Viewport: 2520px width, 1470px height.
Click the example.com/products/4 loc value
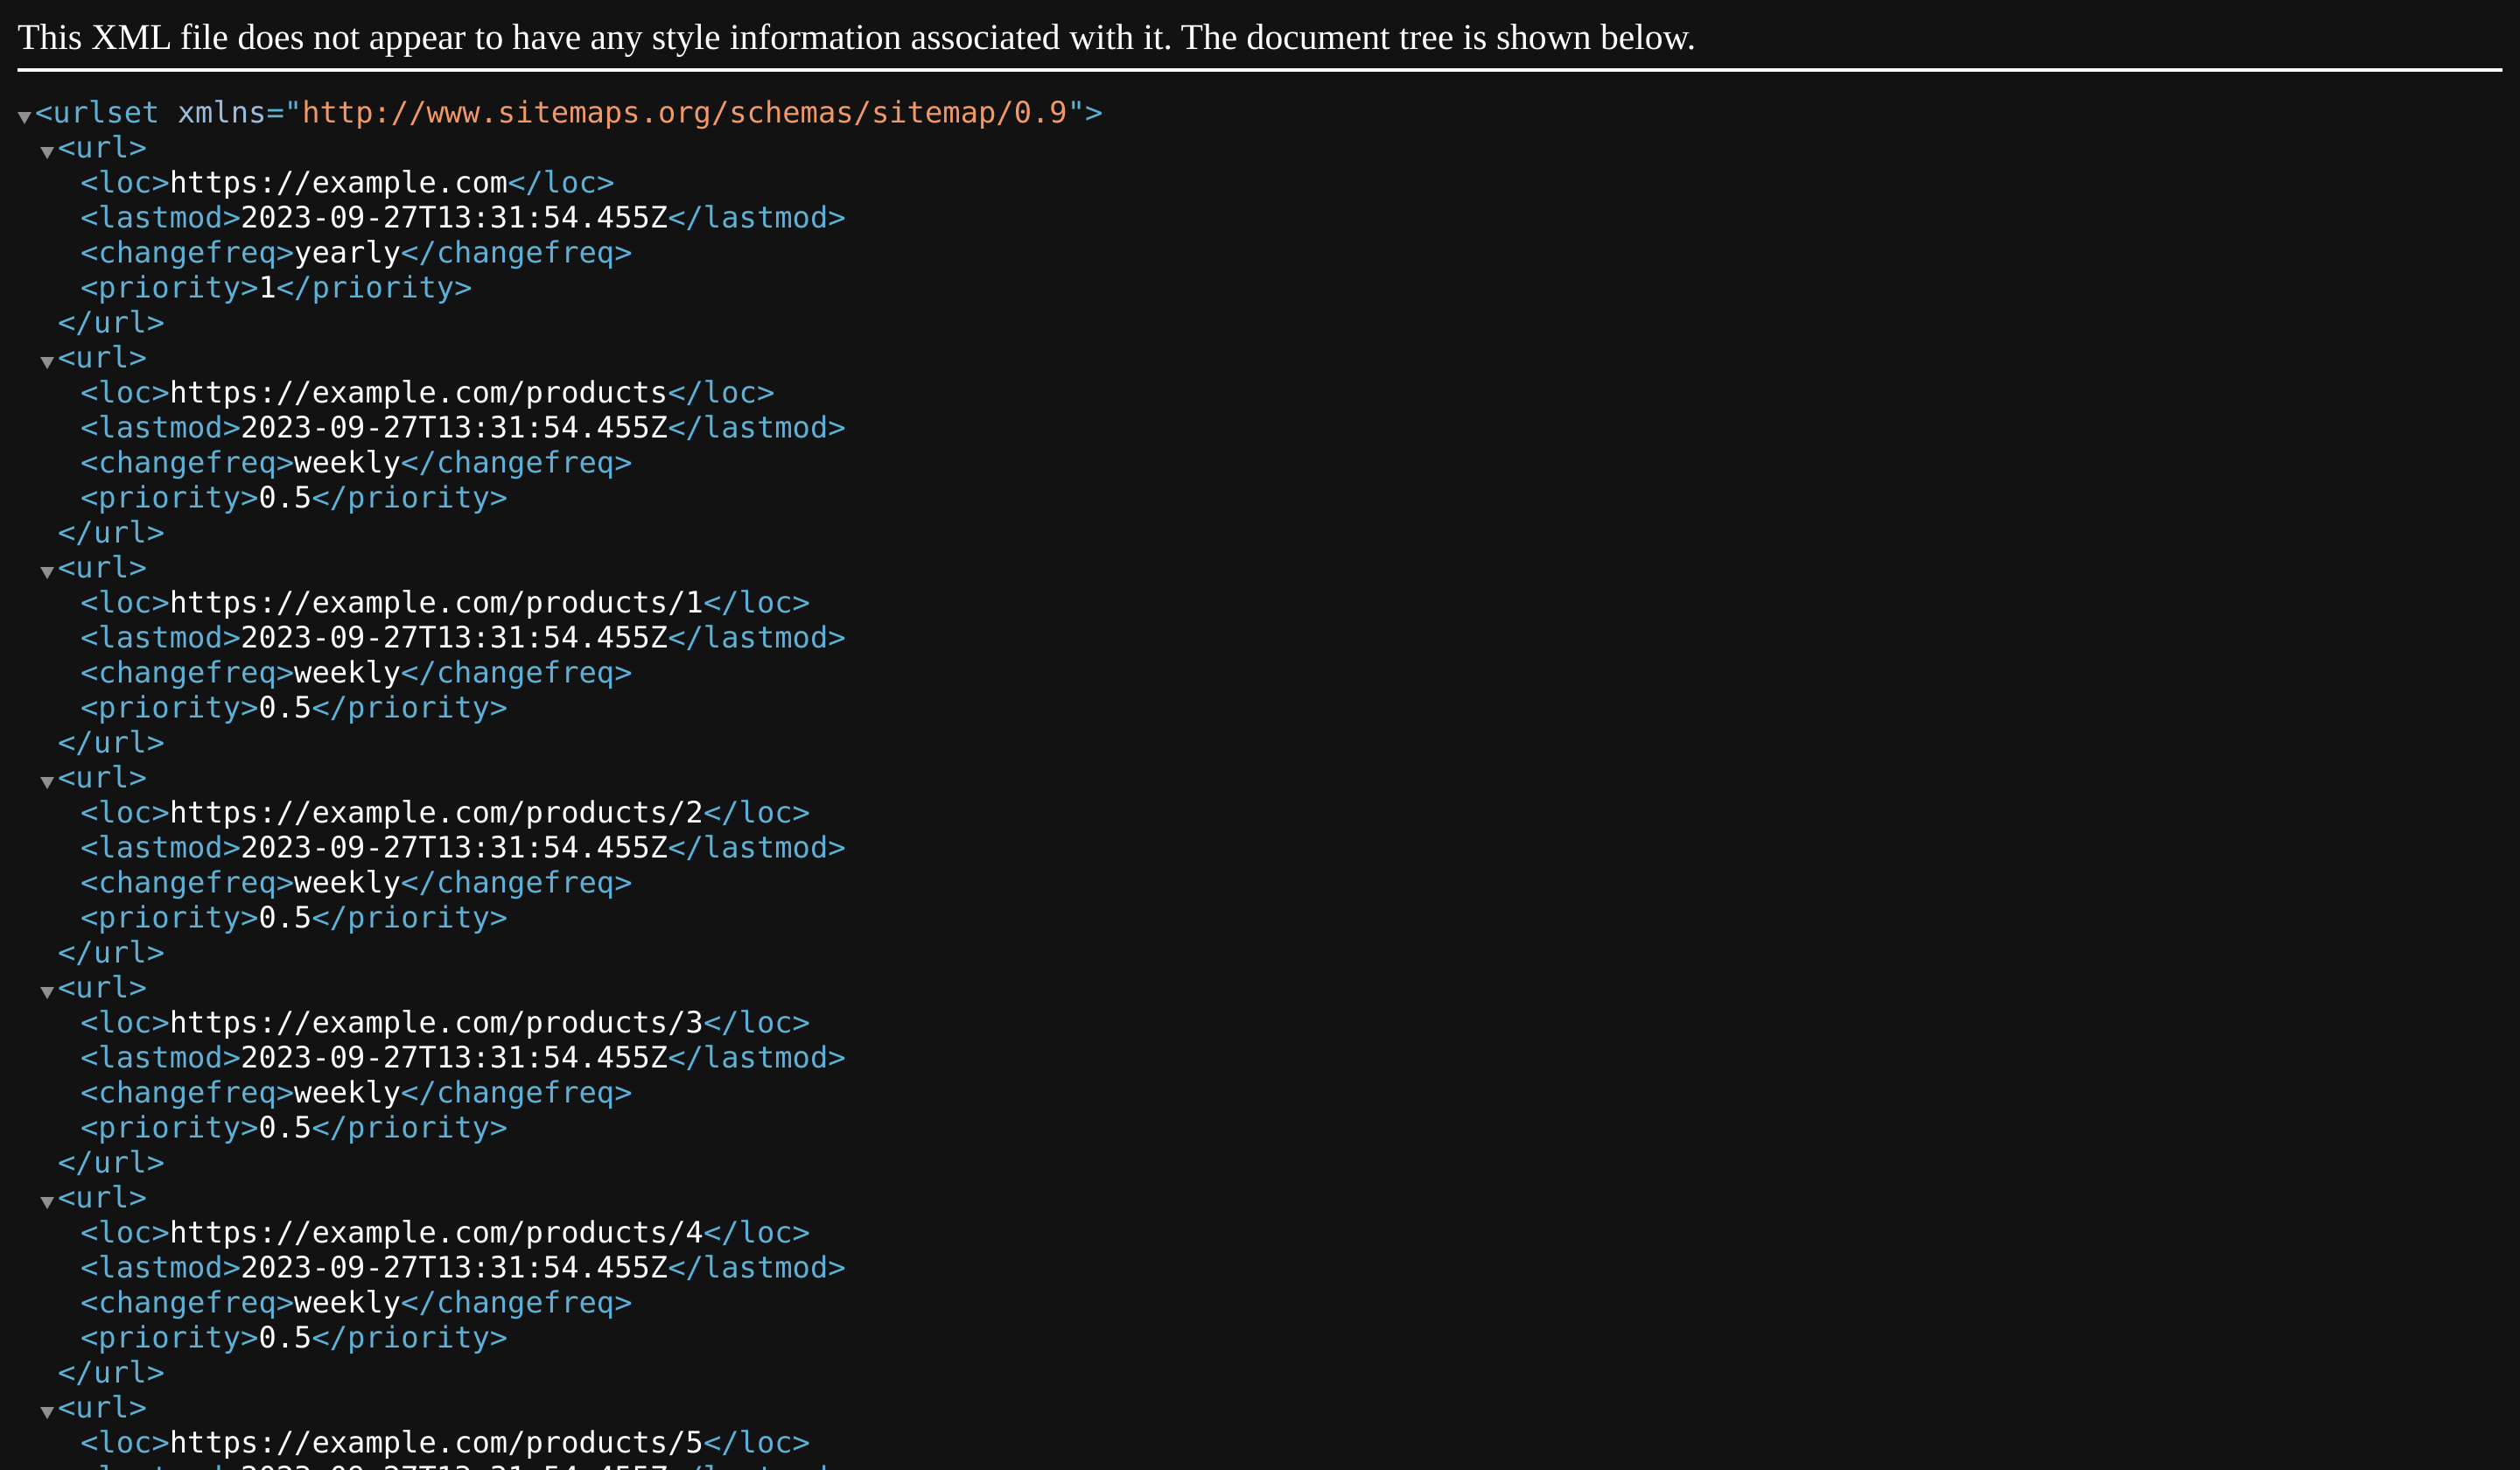pos(436,1233)
